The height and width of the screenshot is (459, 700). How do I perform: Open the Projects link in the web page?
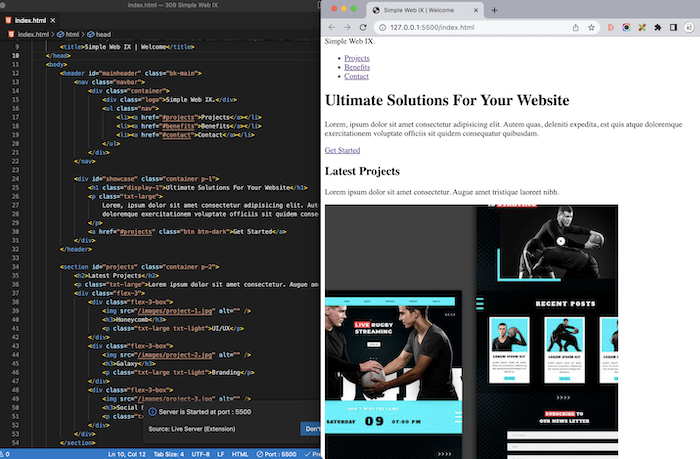(x=357, y=58)
